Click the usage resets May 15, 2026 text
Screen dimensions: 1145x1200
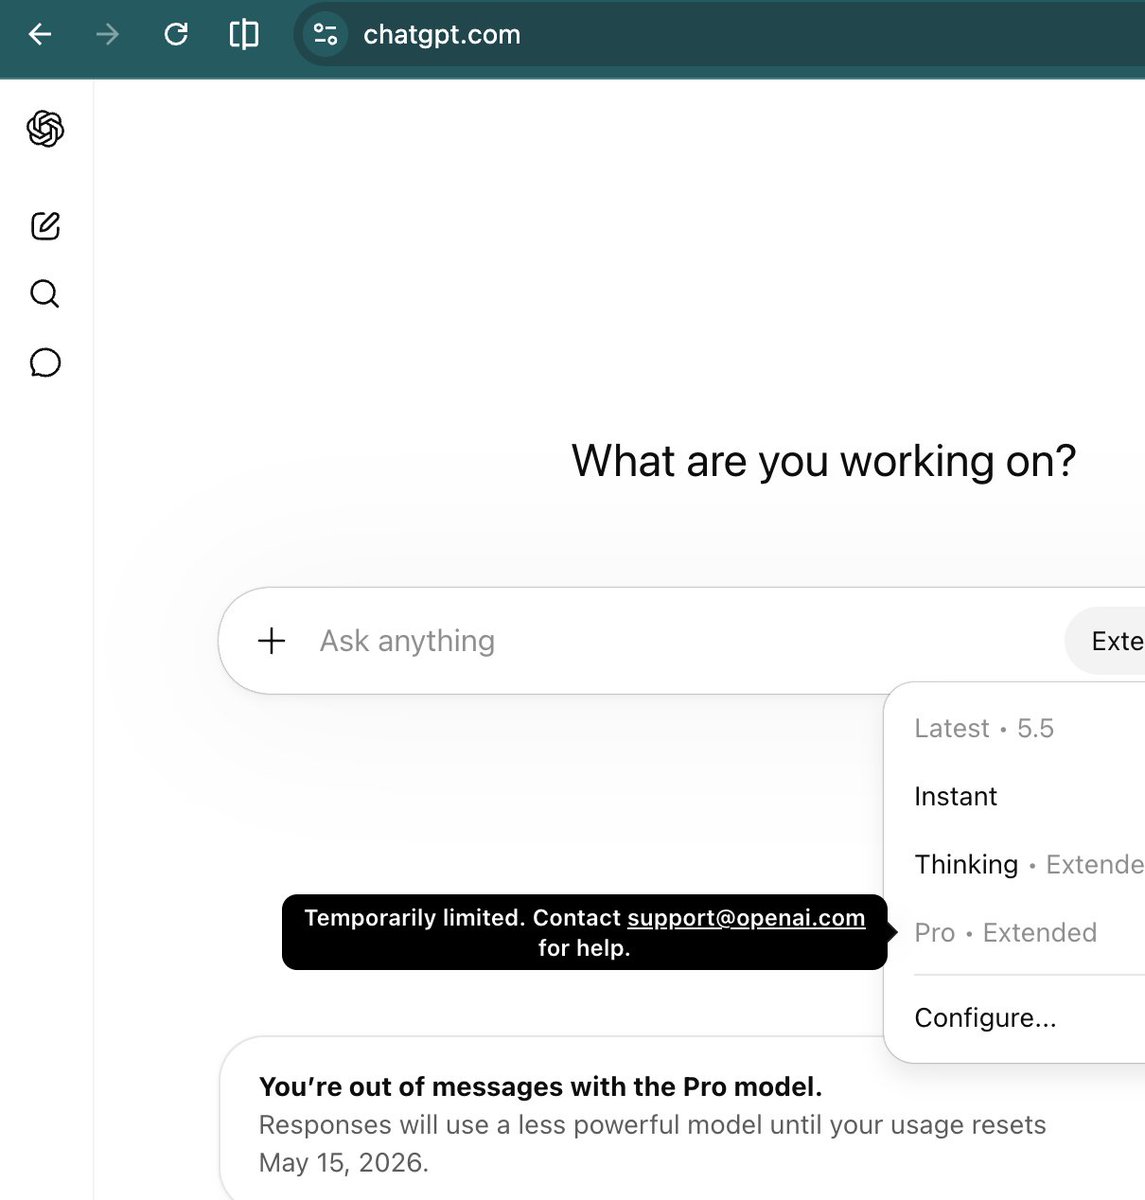click(652, 1144)
